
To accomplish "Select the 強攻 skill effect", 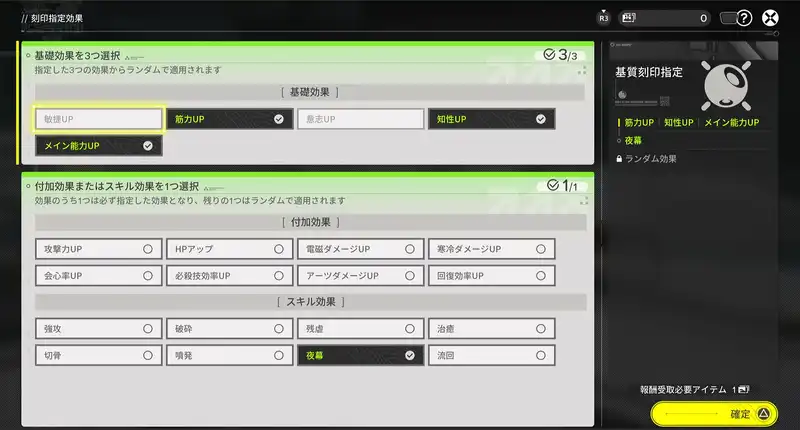I will pyautogui.click(x=99, y=328).
